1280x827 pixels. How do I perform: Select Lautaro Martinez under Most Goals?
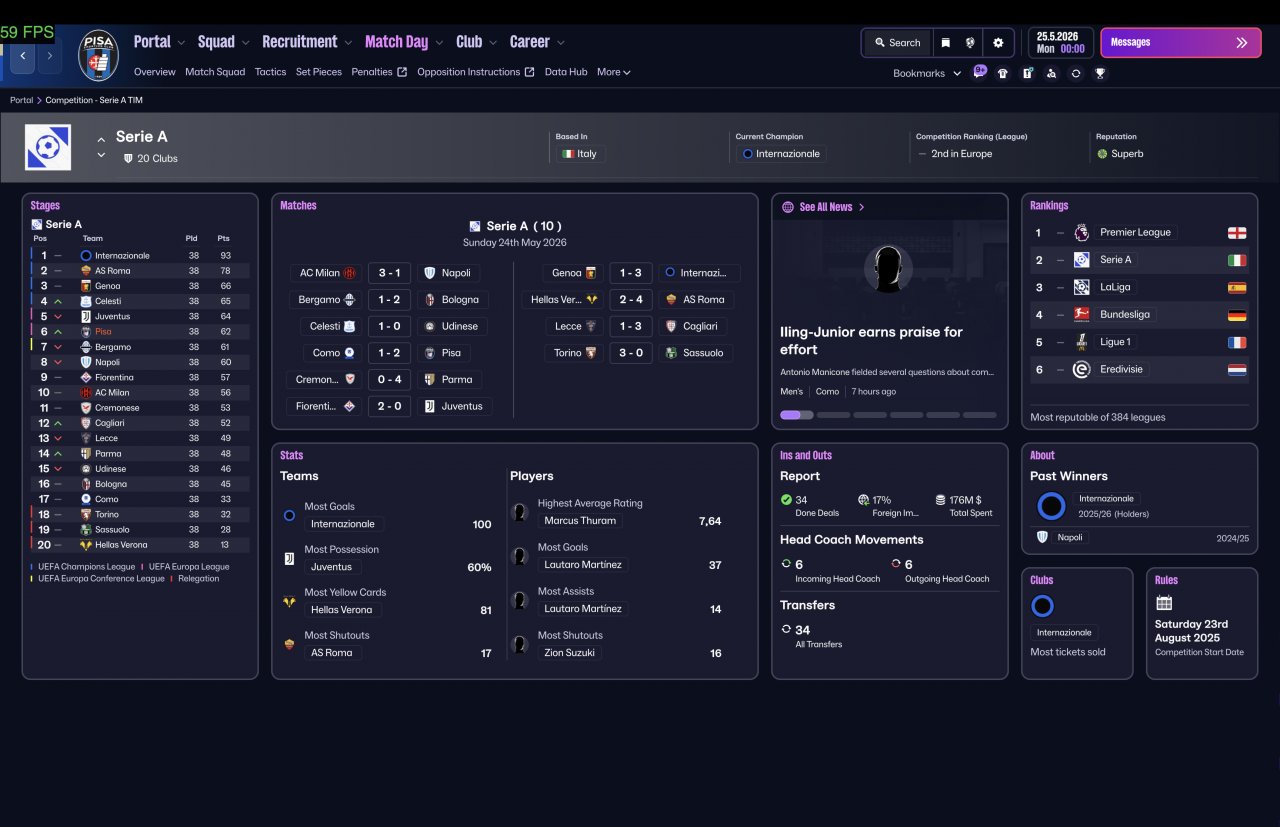583,565
